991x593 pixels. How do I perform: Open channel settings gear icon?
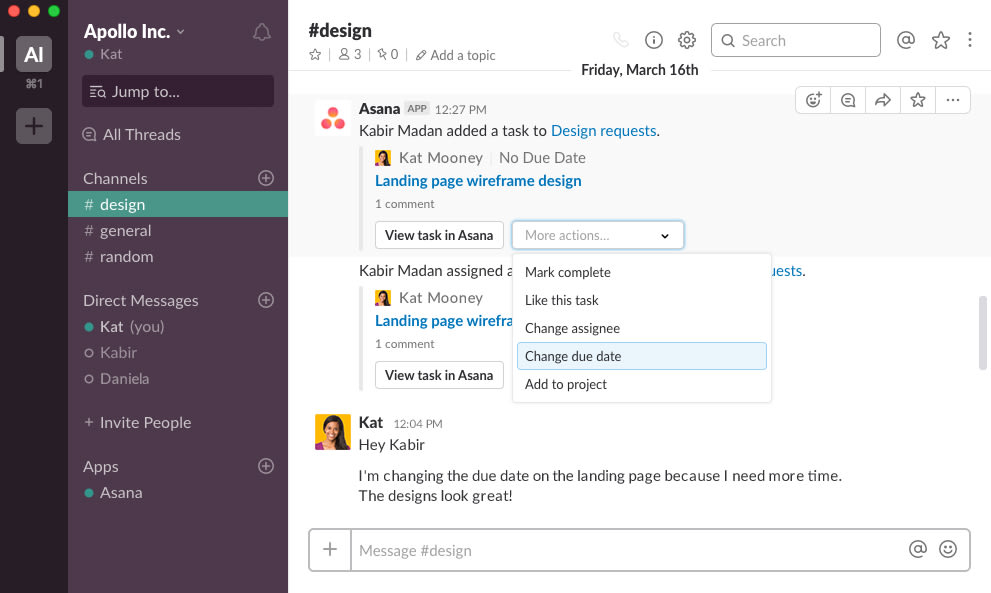tap(687, 40)
